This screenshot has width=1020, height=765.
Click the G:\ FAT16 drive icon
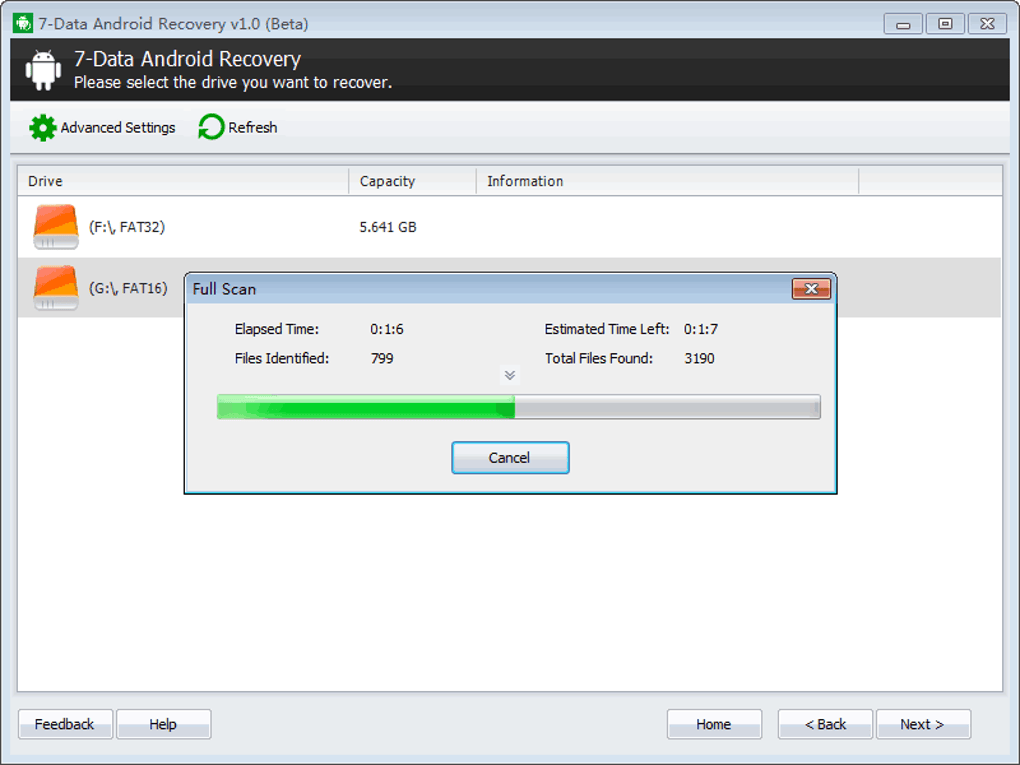[x=56, y=288]
